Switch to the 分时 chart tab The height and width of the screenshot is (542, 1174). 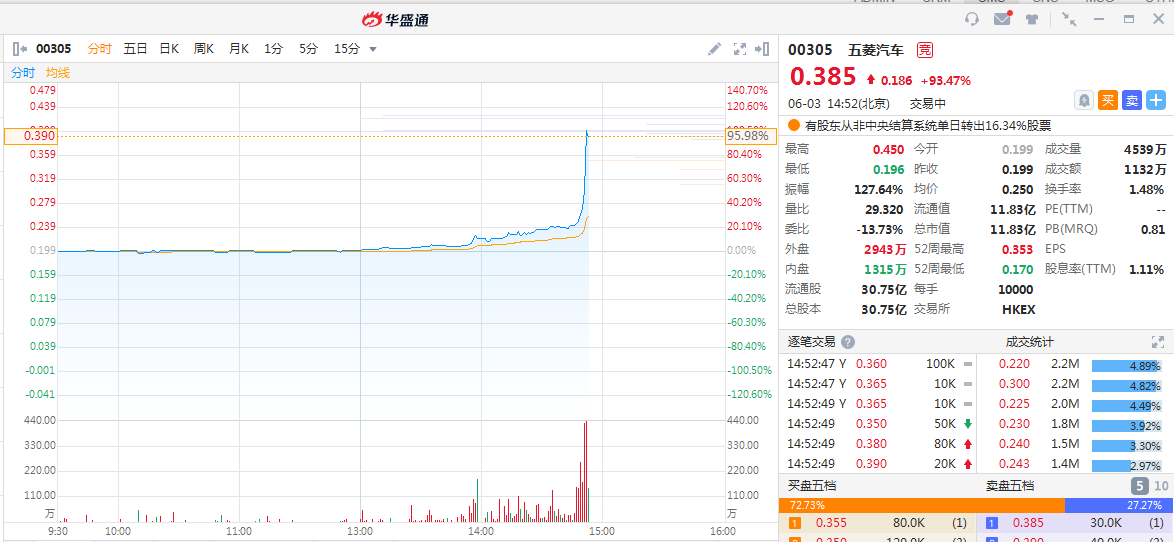pyautogui.click(x=100, y=49)
